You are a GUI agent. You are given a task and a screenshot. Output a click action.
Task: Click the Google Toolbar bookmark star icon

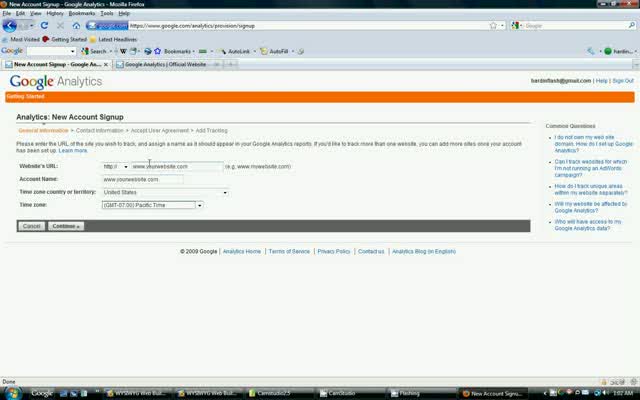point(158,51)
